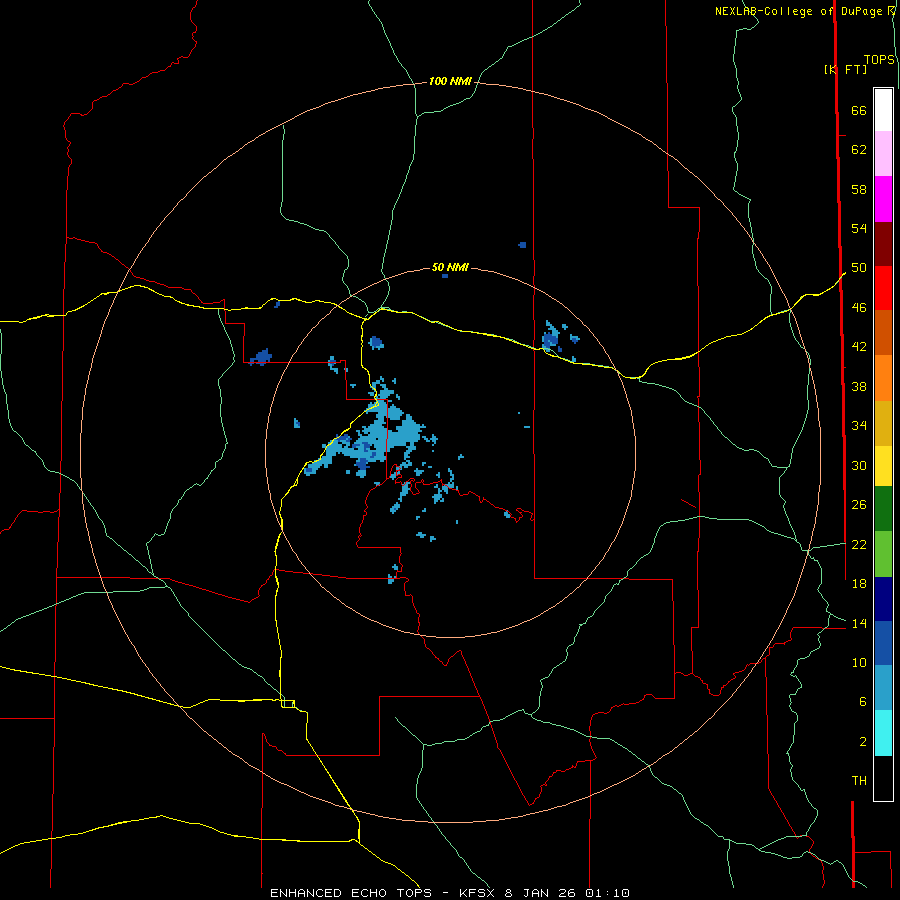Click the magenta 58 kft legend swatch
Image resolution: width=900 pixels, height=900 pixels.
click(883, 199)
